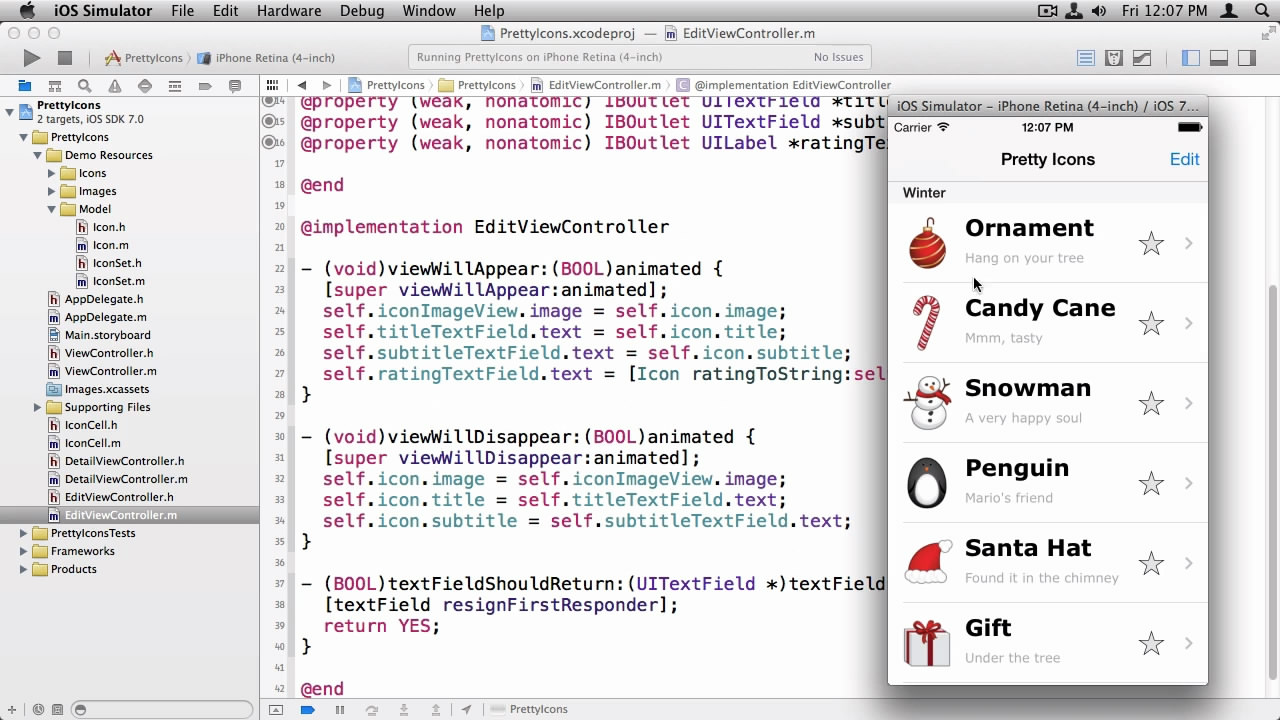Select Images.xcassets in navigator

pyautogui.click(x=107, y=389)
